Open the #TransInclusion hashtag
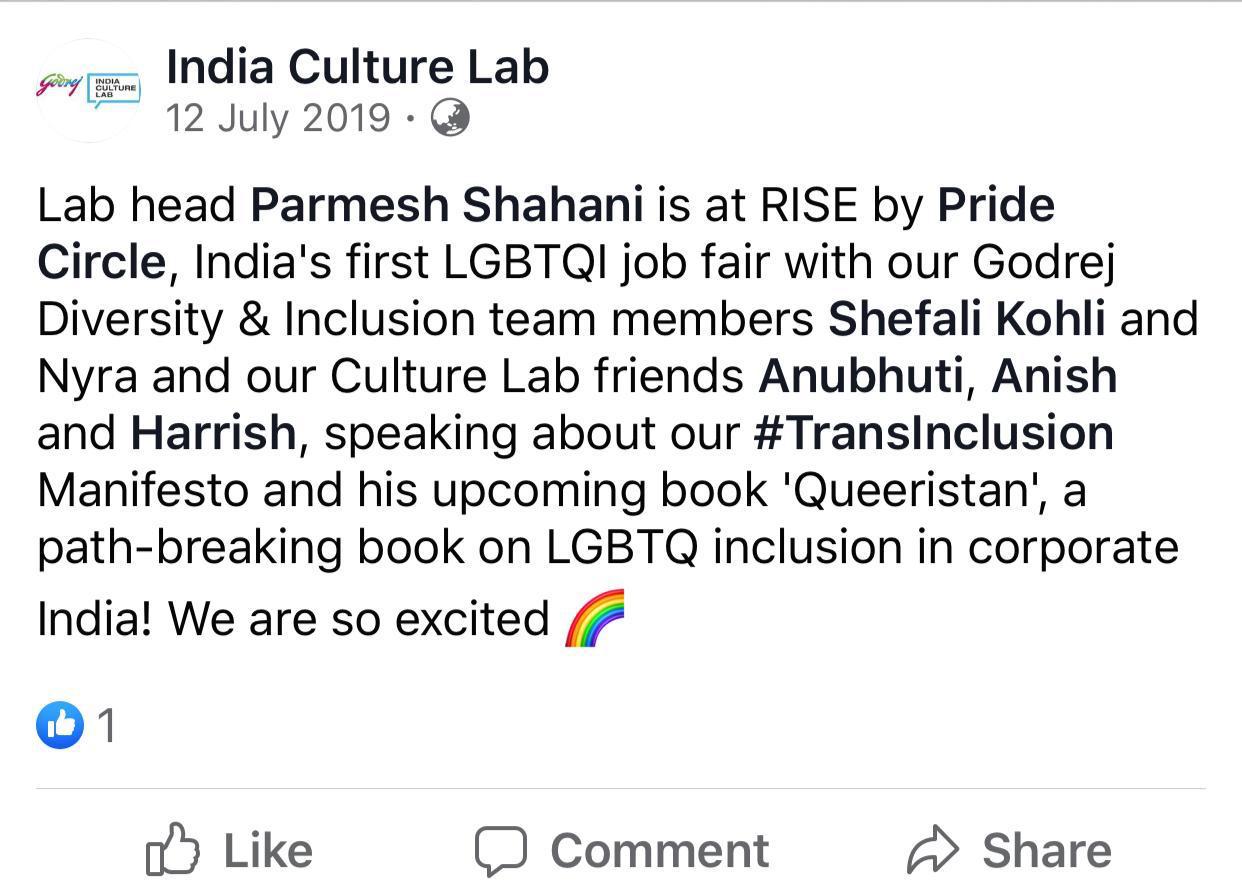1242x893 pixels. pyautogui.click(x=933, y=433)
